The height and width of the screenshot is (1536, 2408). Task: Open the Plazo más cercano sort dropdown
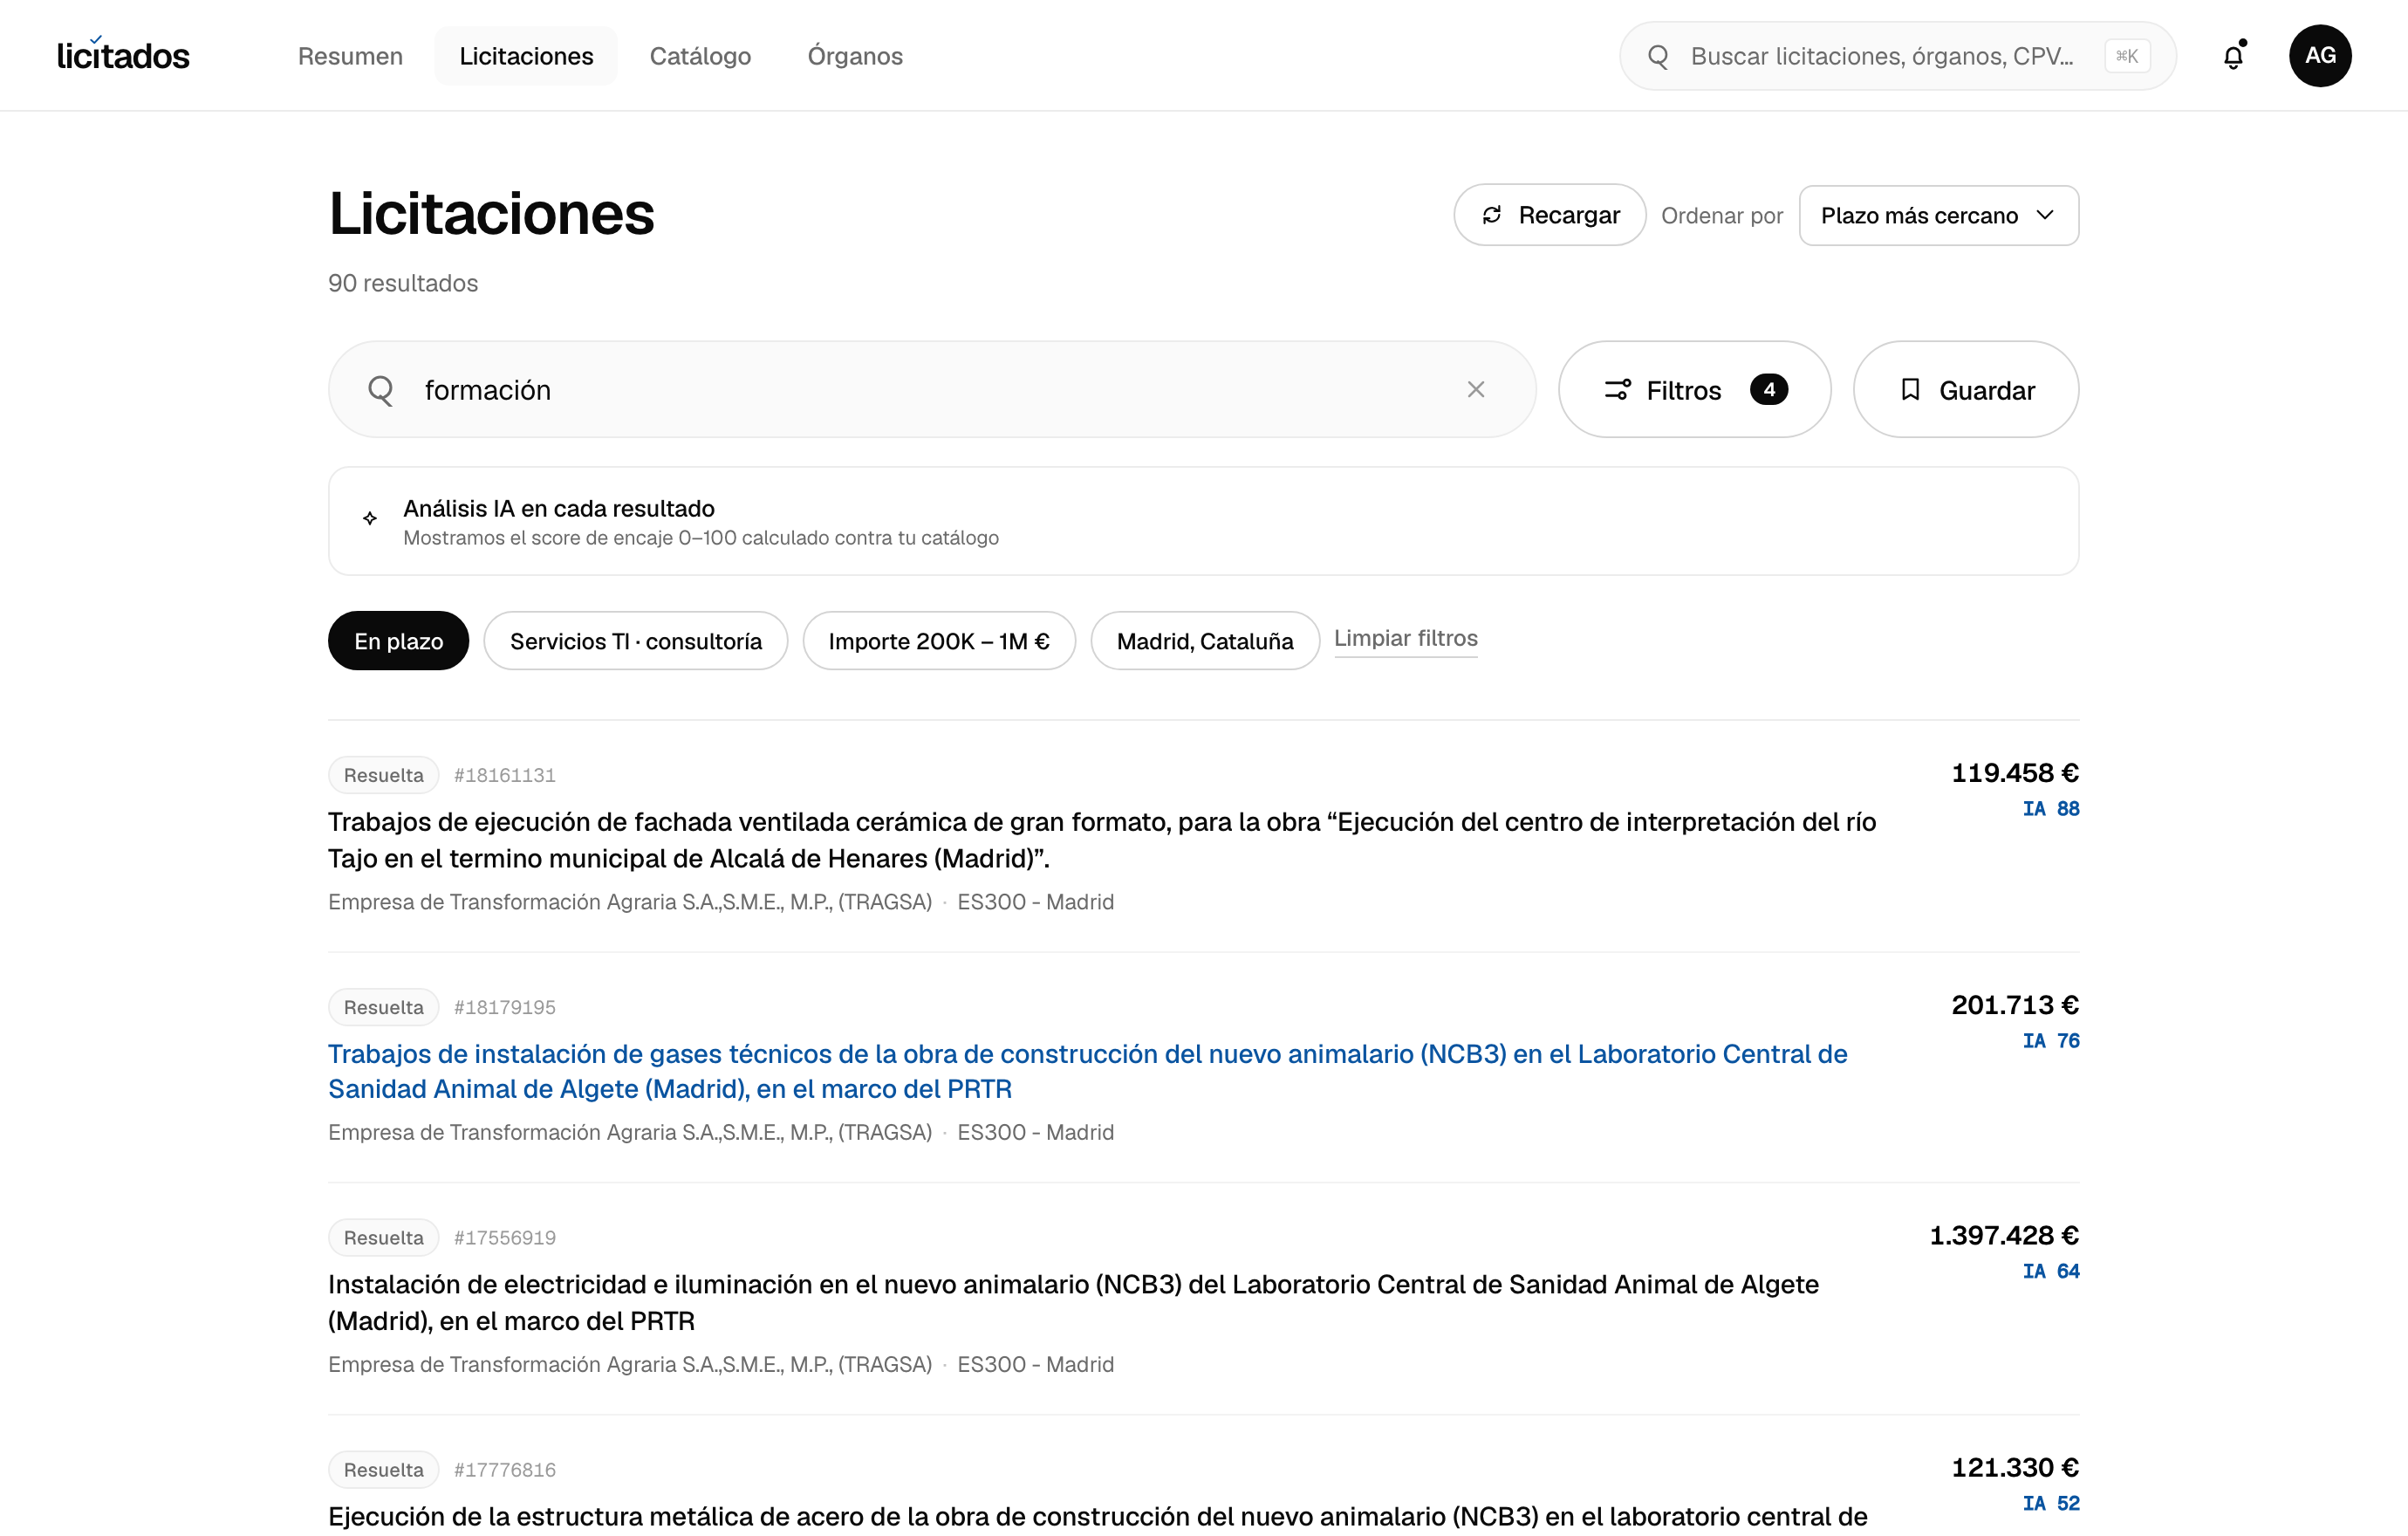1939,215
